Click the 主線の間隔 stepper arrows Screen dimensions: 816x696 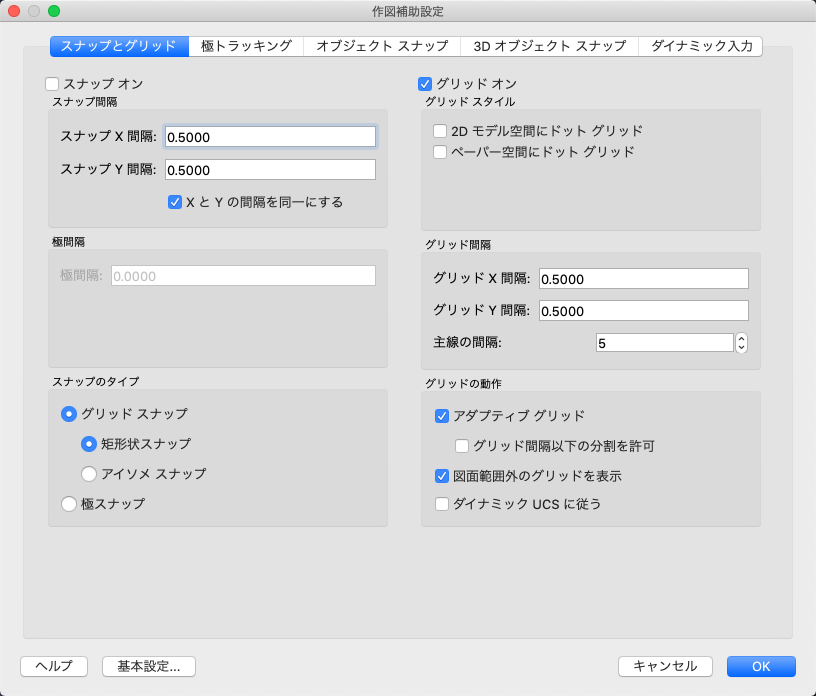(x=741, y=343)
